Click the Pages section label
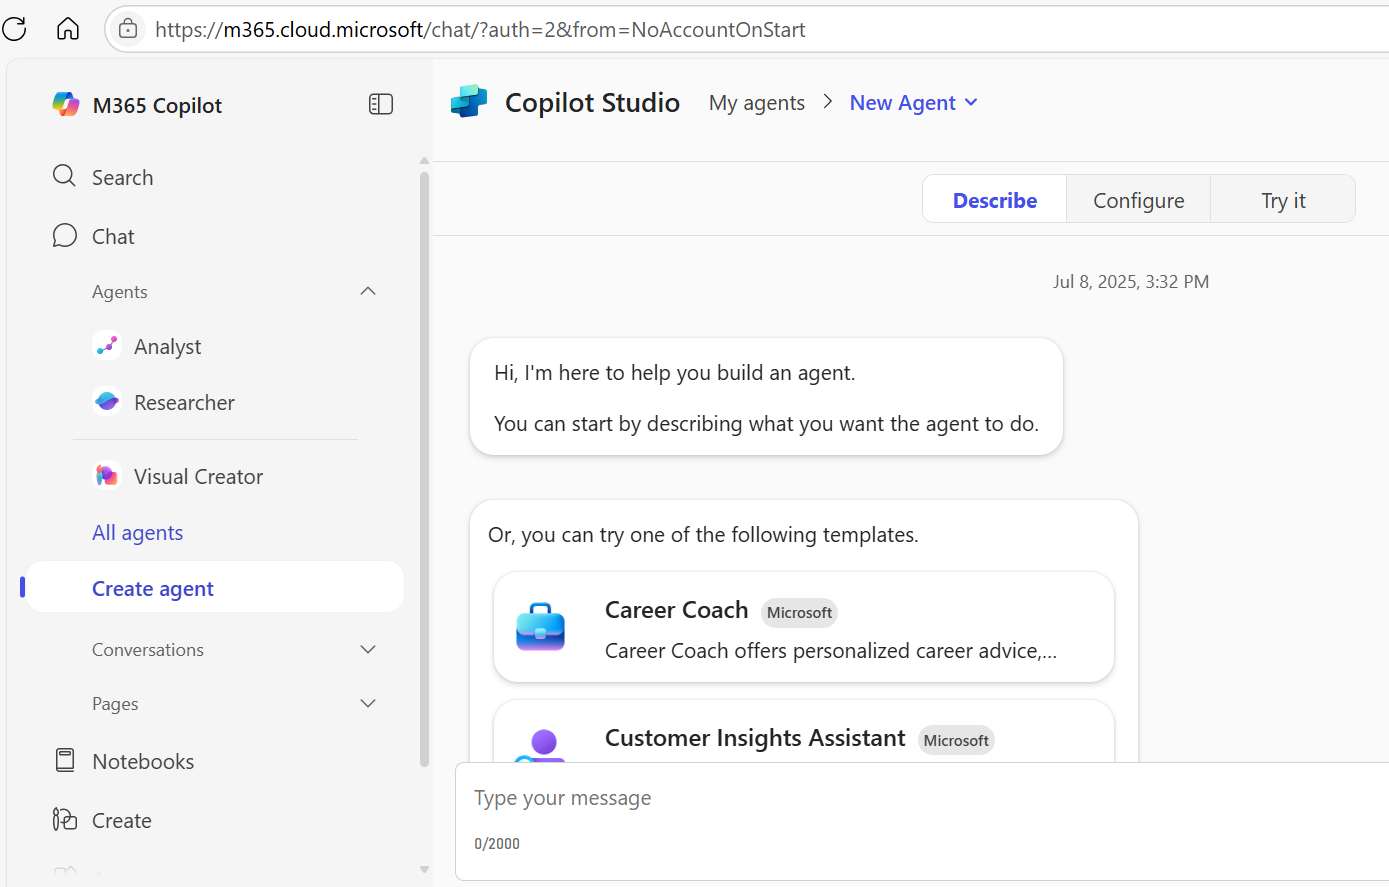Image resolution: width=1389 pixels, height=887 pixels. [115, 704]
